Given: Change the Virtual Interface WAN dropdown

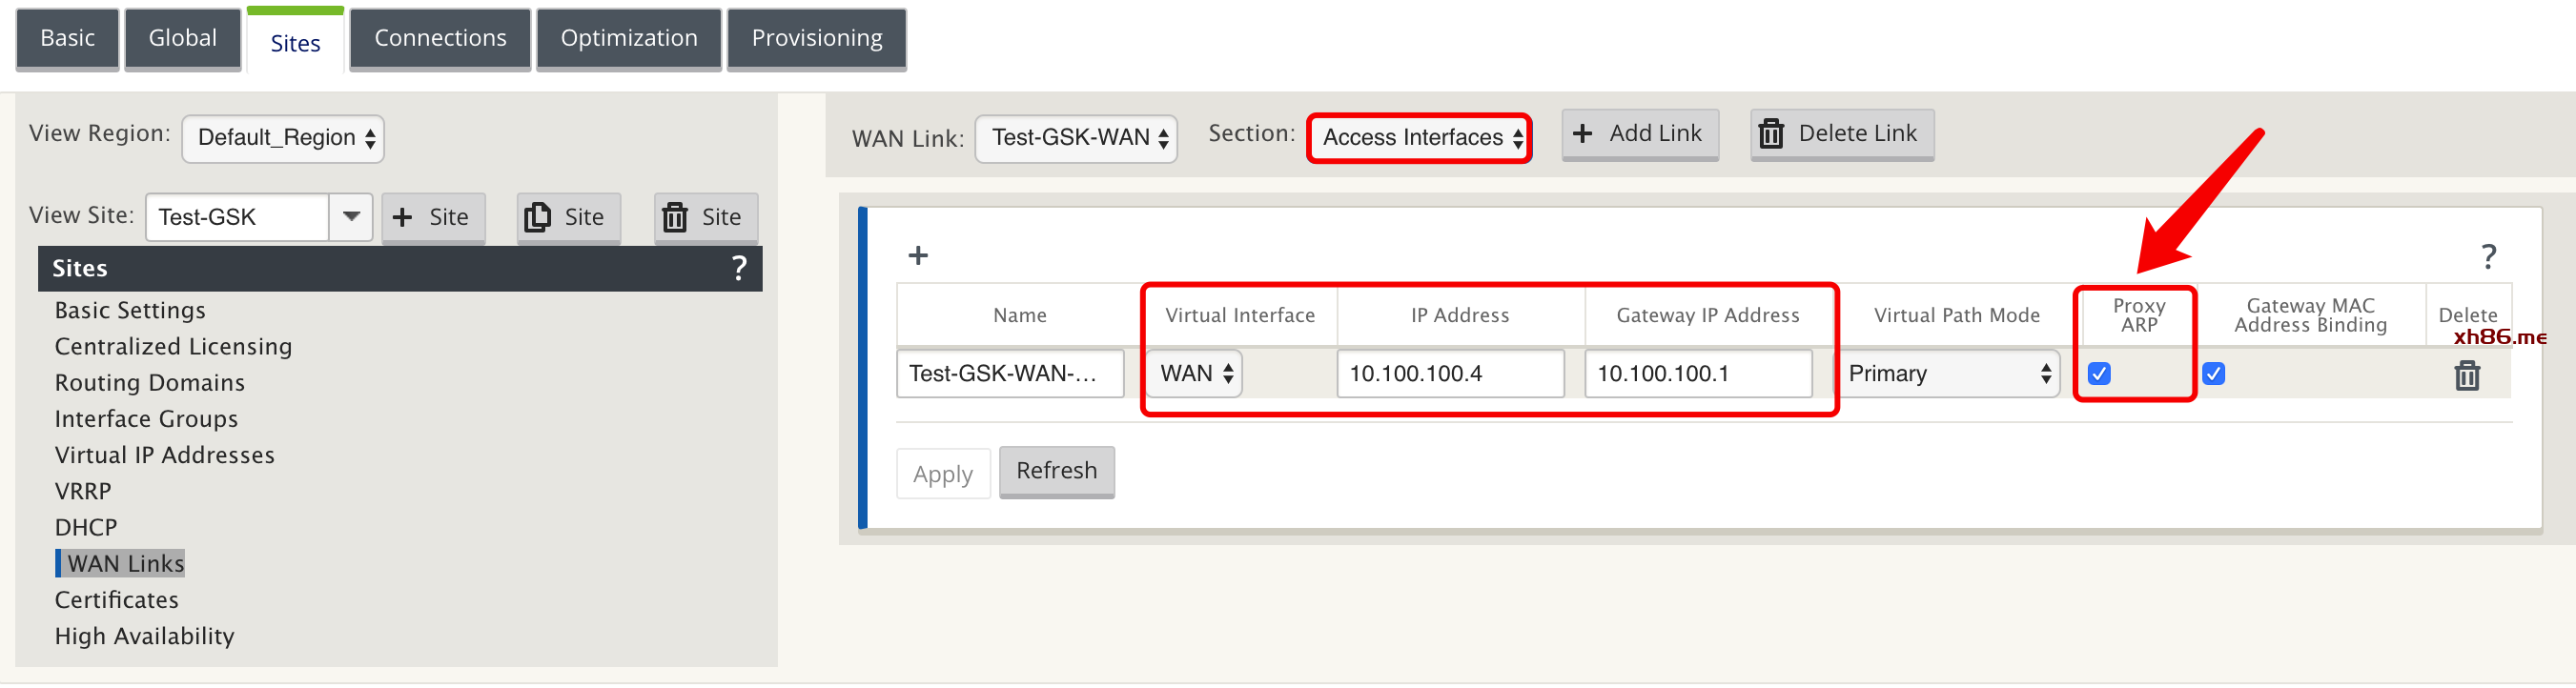Looking at the screenshot, I should 1194,374.
